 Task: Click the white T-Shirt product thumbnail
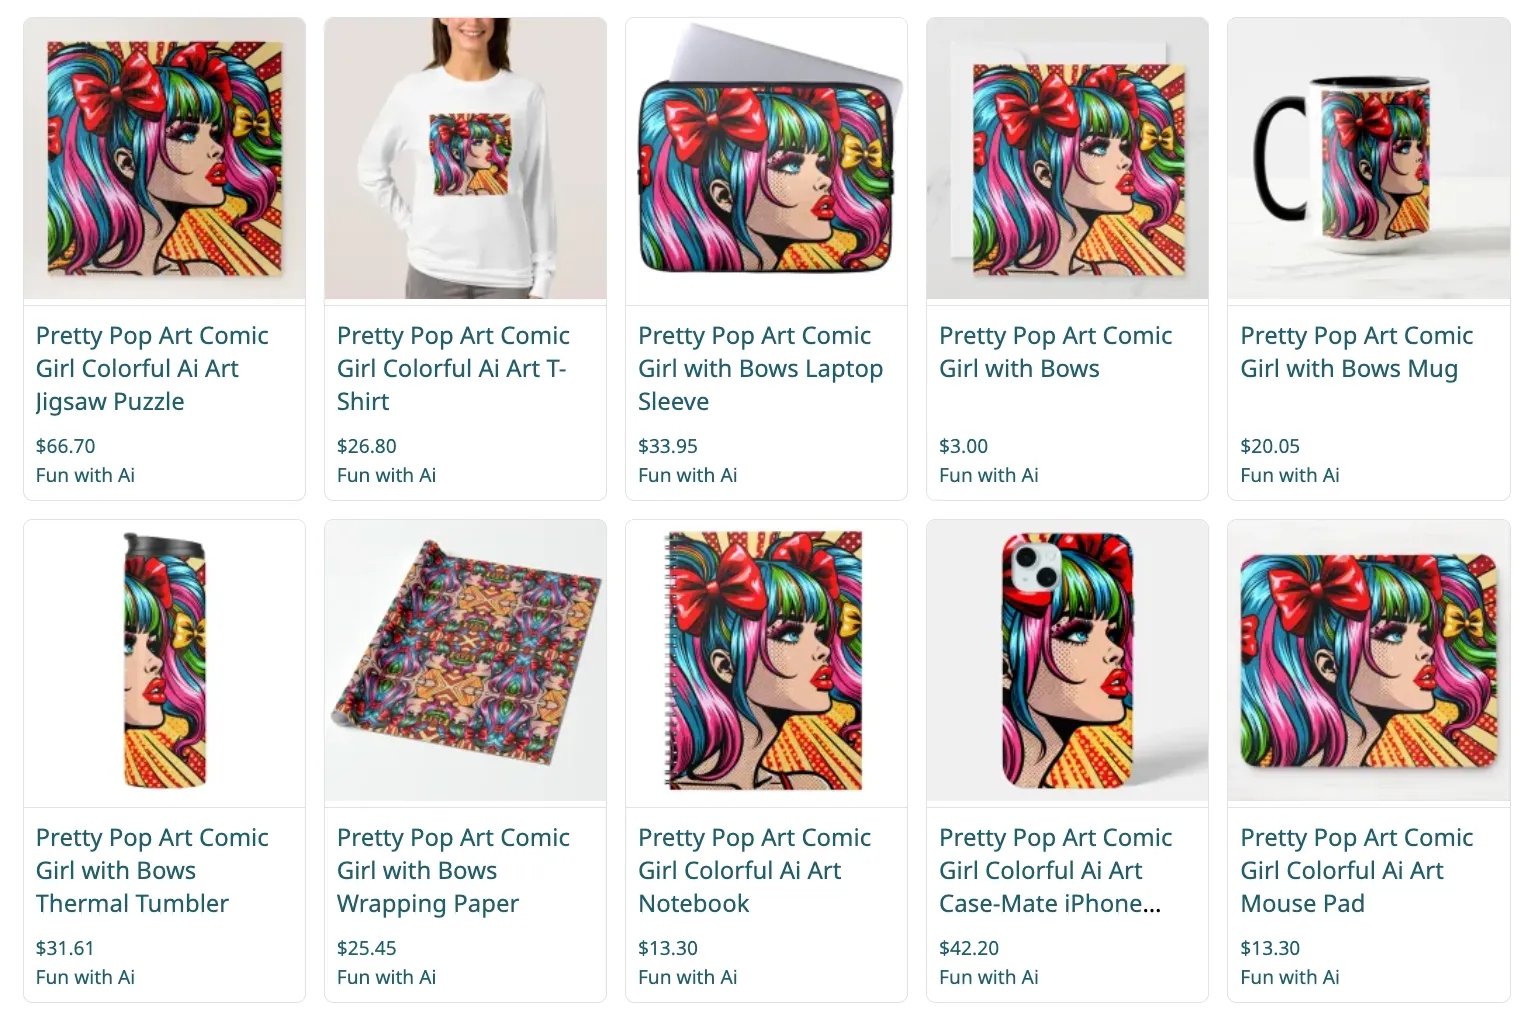click(465, 159)
